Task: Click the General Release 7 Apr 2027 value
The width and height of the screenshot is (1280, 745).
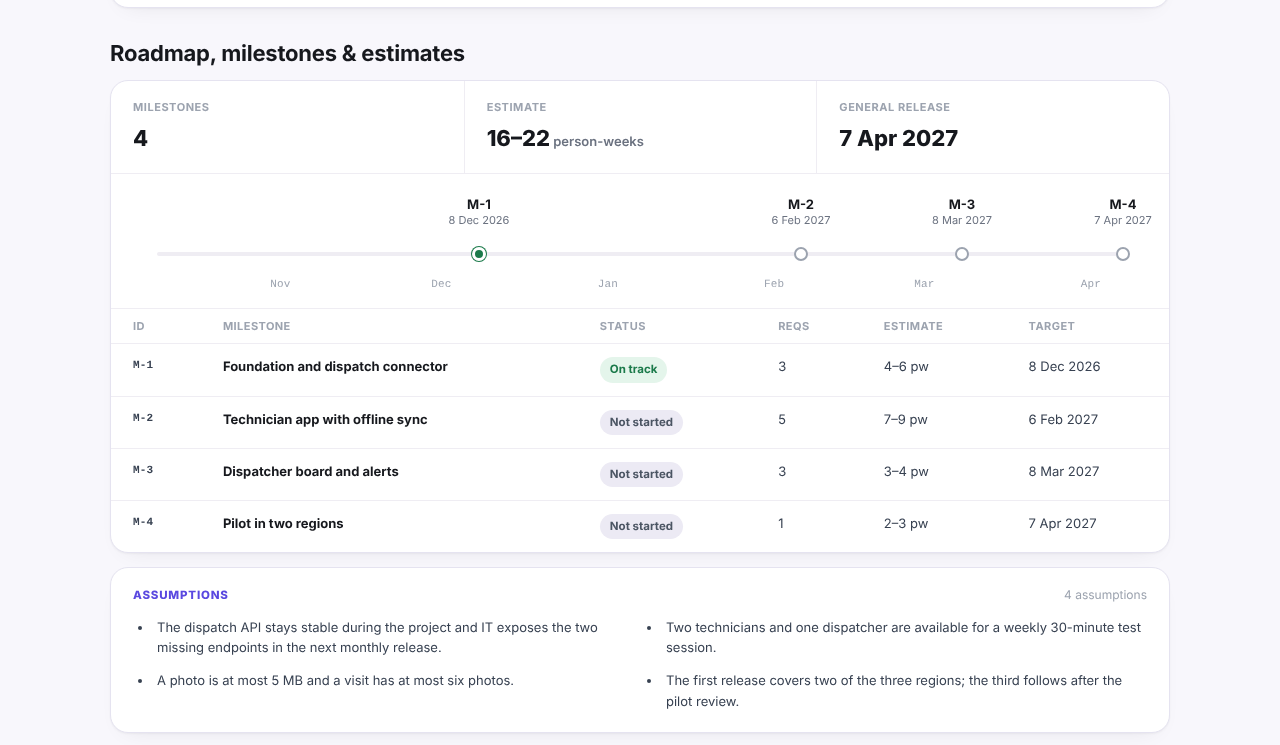Action: pyautogui.click(x=899, y=139)
